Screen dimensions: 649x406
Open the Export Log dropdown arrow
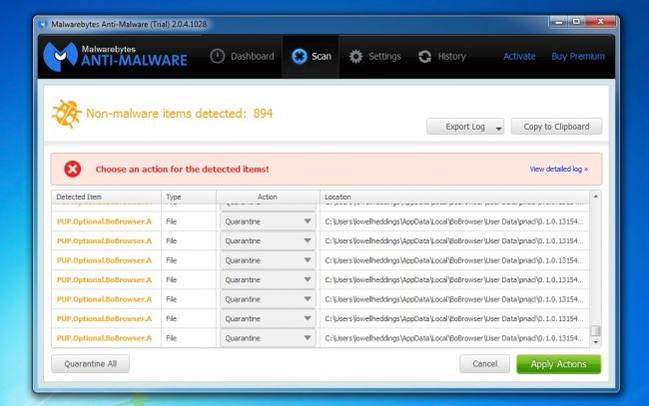tap(499, 127)
